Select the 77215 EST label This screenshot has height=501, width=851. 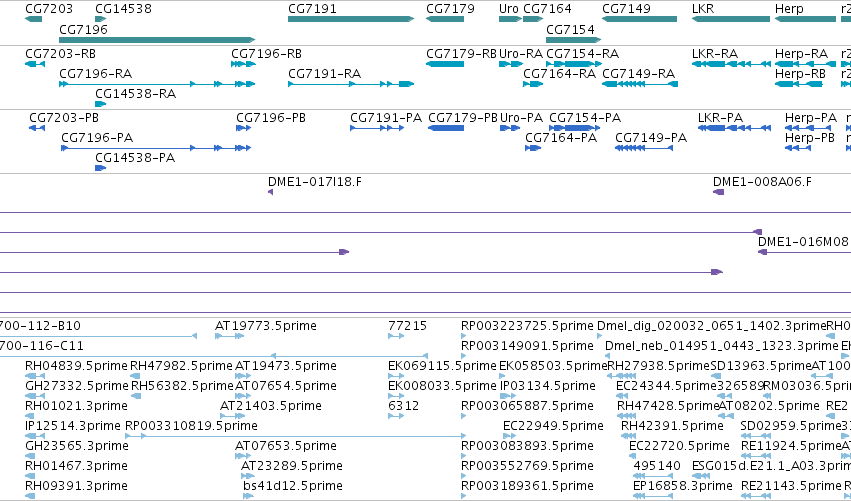pos(408,326)
